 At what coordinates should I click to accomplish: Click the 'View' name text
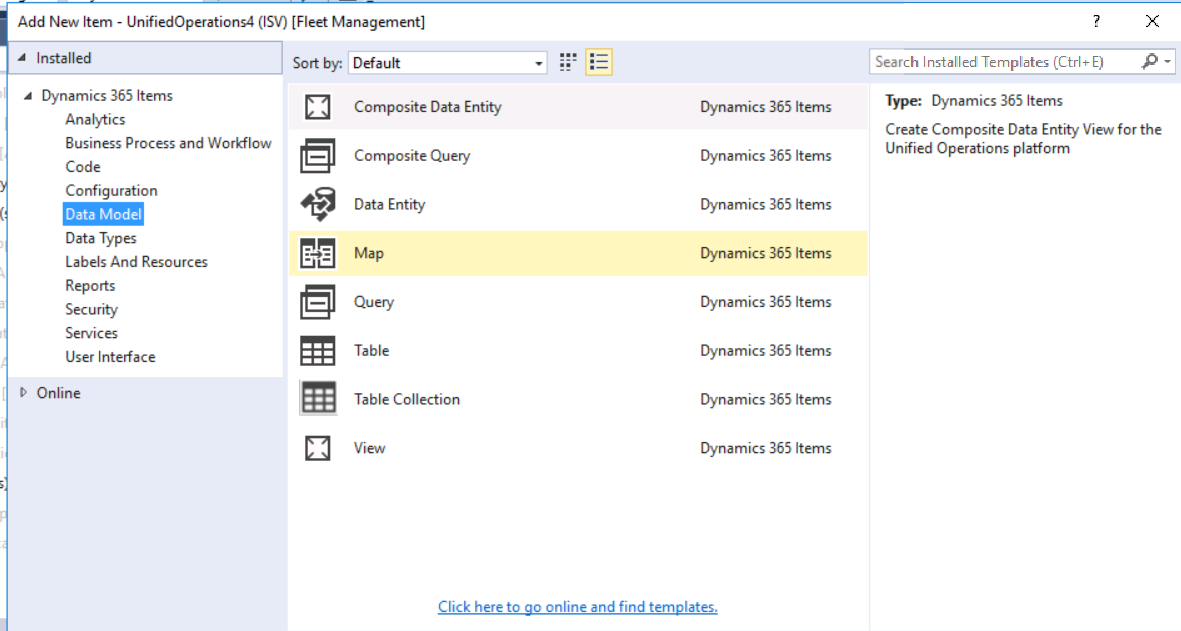point(369,448)
